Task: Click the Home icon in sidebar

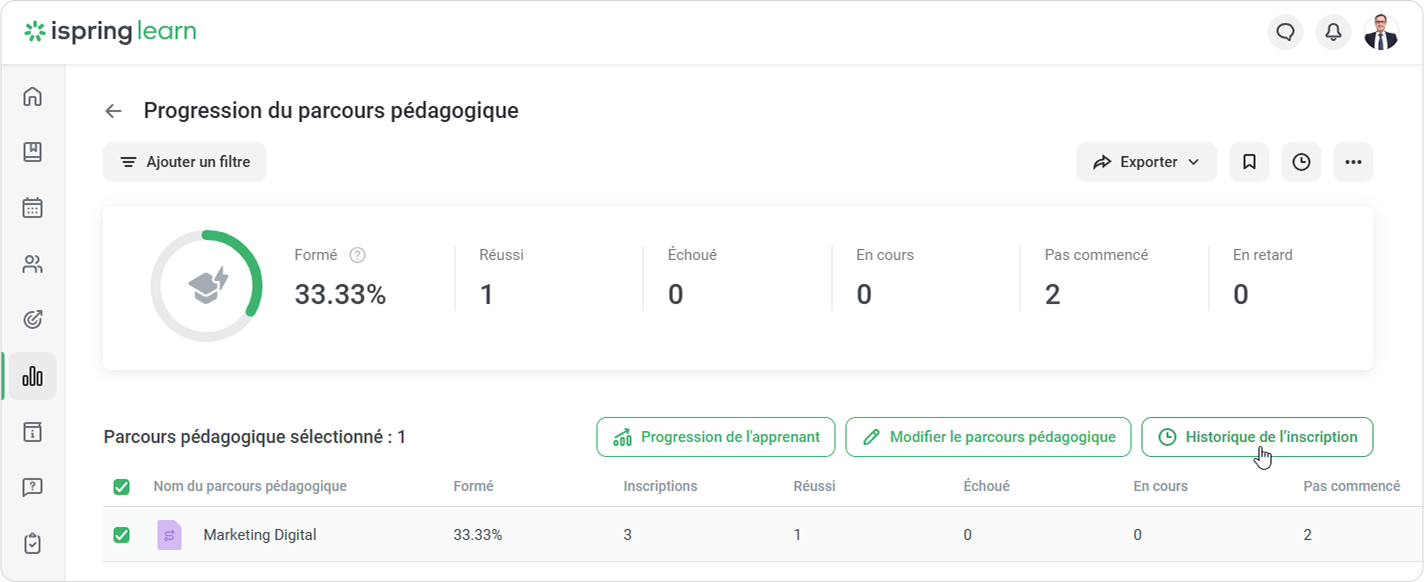Action: pyautogui.click(x=33, y=97)
